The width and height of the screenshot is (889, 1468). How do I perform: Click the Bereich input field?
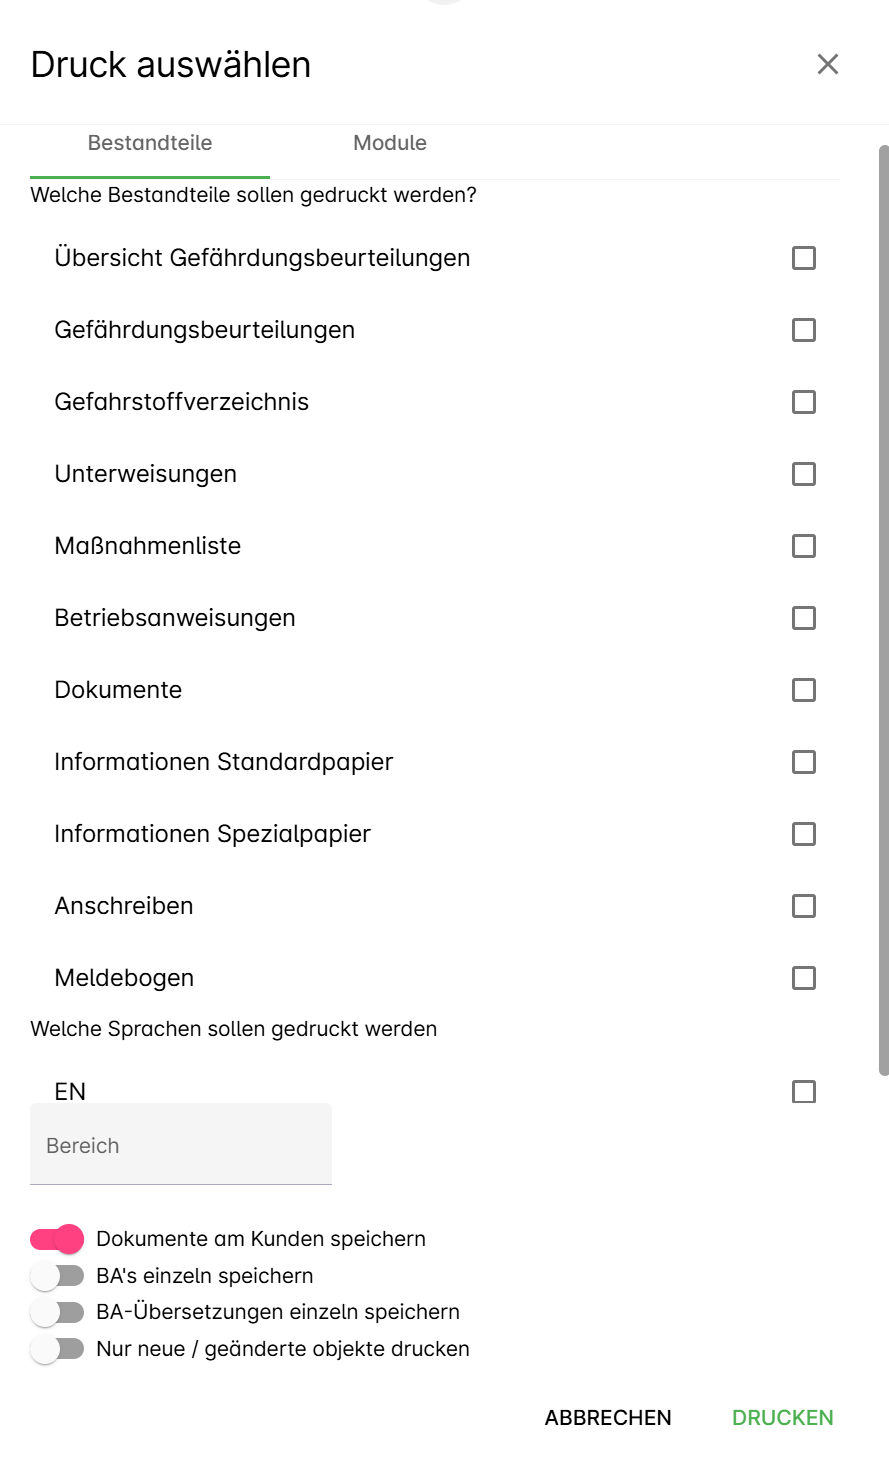click(180, 1146)
